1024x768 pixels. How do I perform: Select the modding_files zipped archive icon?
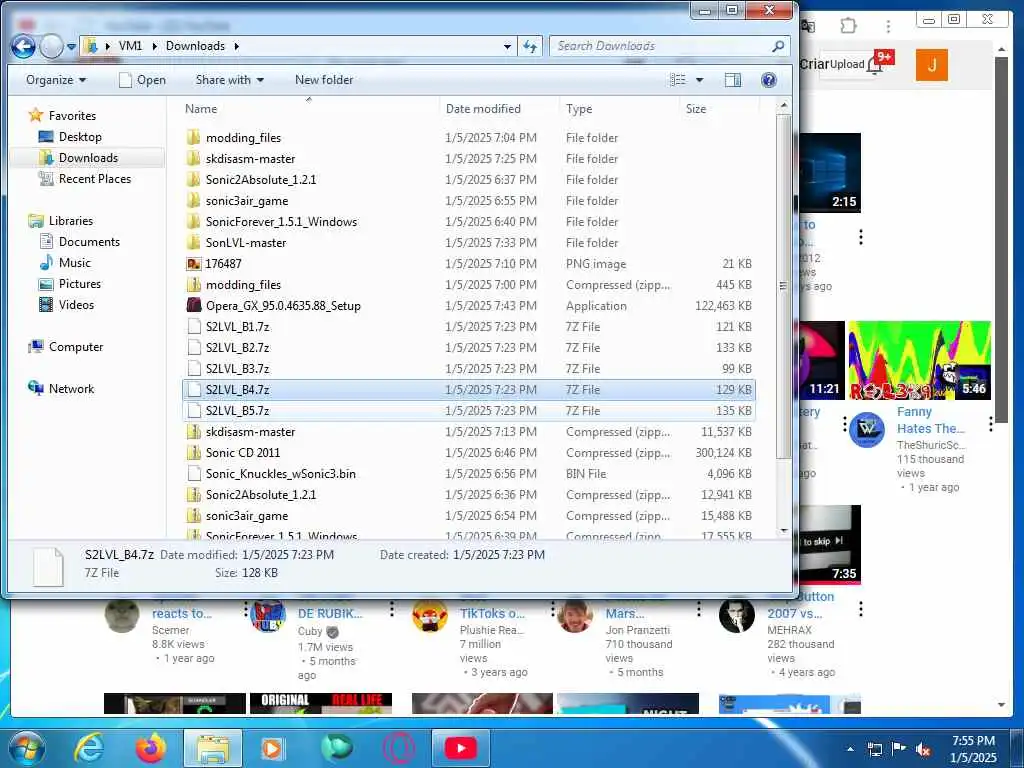pos(193,285)
